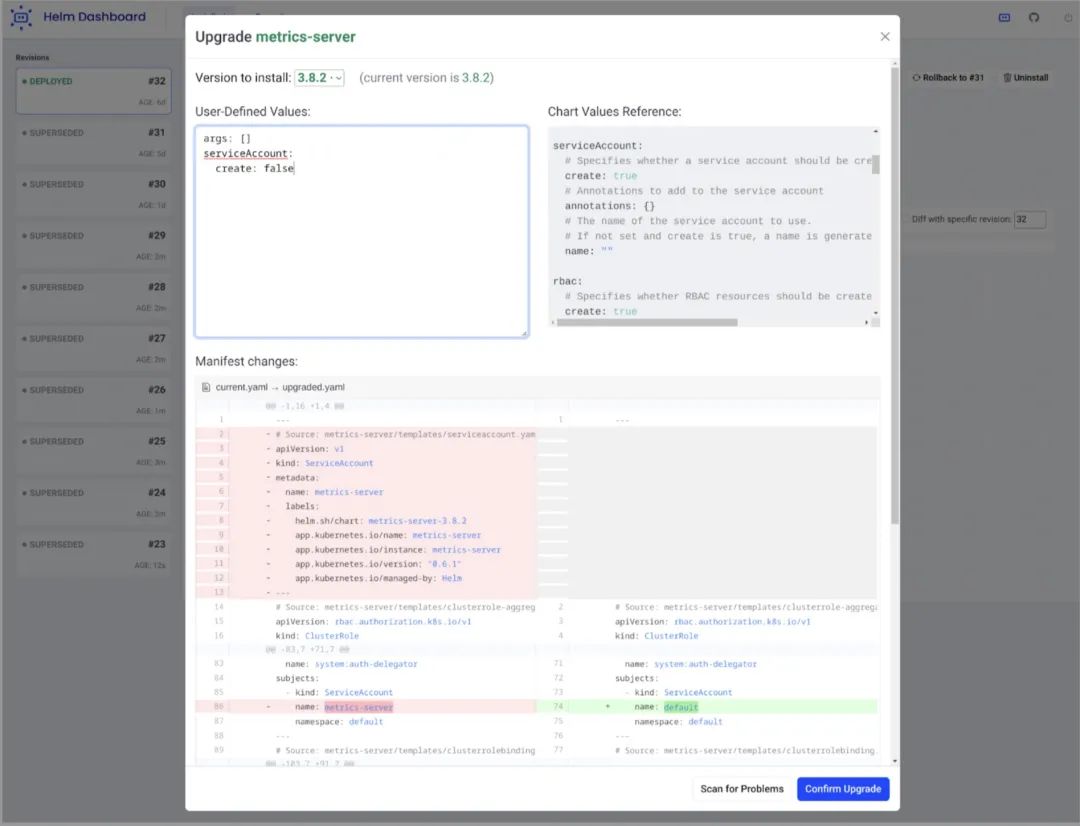
Task: Click the file icon beside current.yaml
Action: tap(205, 387)
